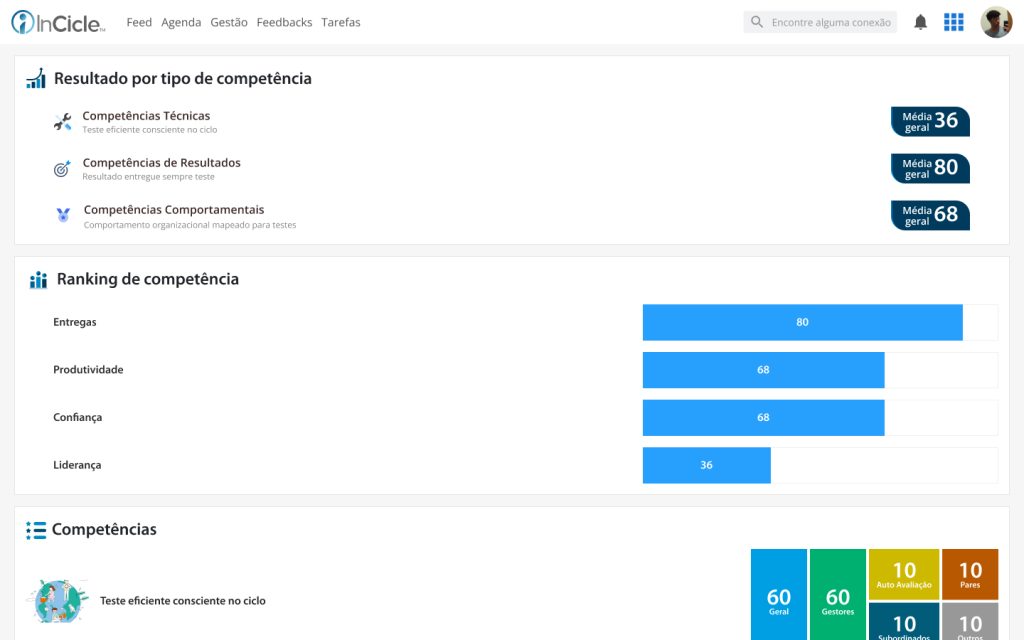Image resolution: width=1024 pixels, height=640 pixels.
Task: Open the Feed menu item
Action: [x=139, y=21]
